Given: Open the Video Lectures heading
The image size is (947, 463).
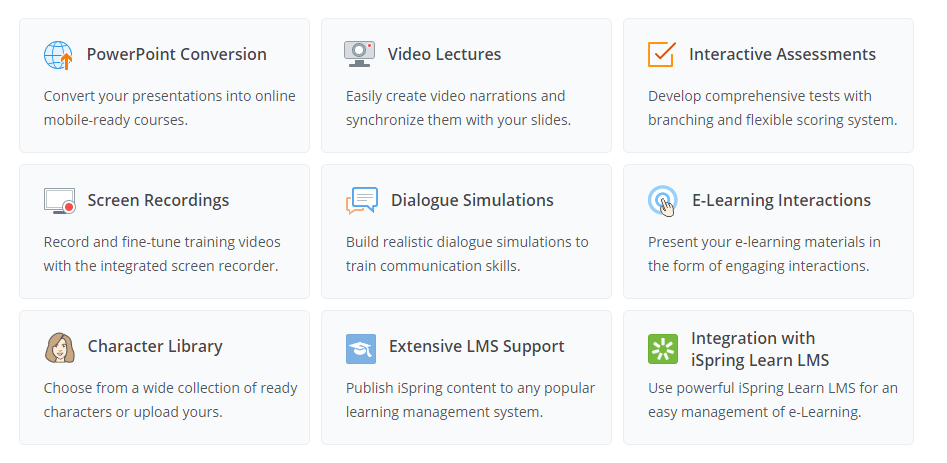Looking at the screenshot, I should pos(444,54).
